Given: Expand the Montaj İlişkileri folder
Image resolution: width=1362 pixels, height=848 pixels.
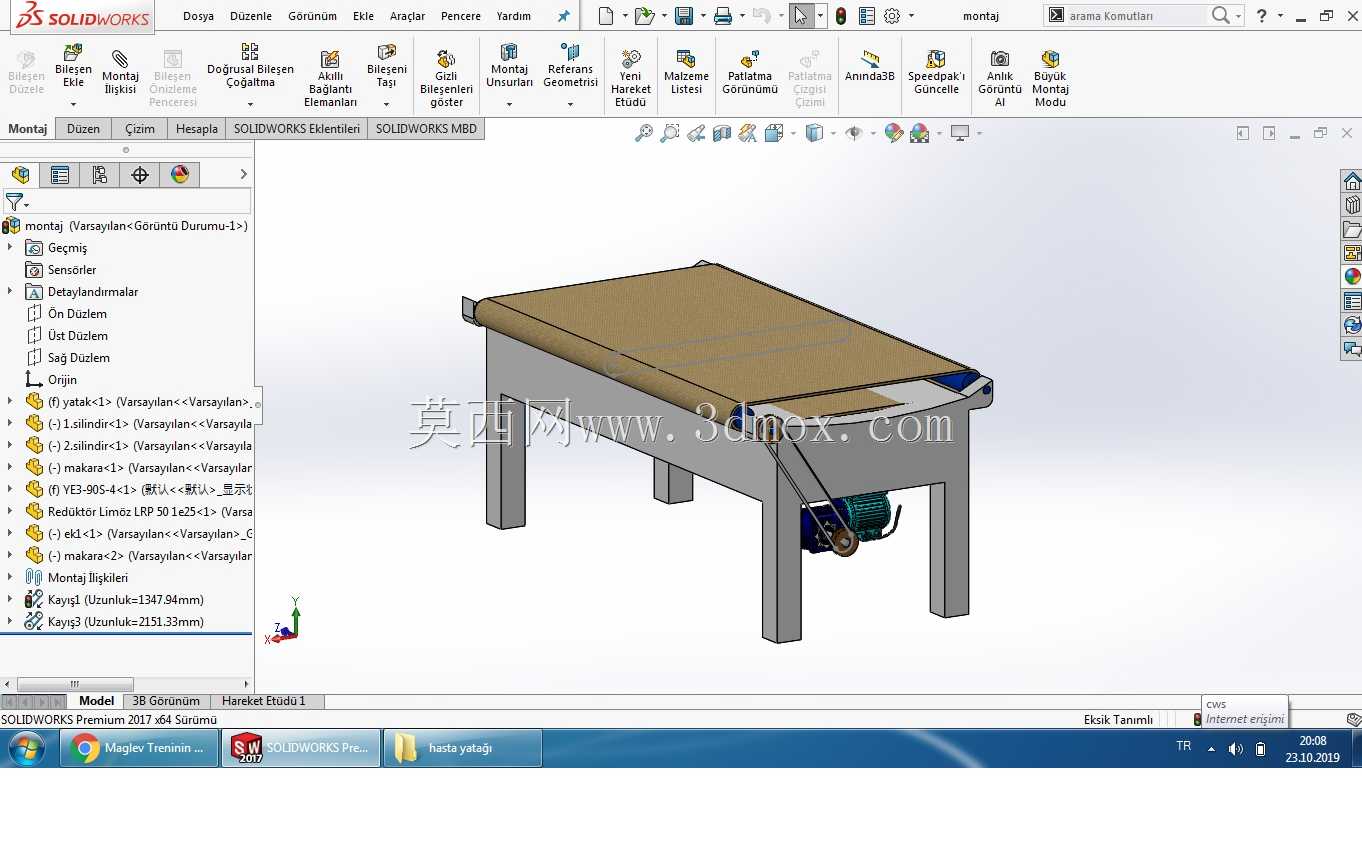Looking at the screenshot, I should click(10, 578).
